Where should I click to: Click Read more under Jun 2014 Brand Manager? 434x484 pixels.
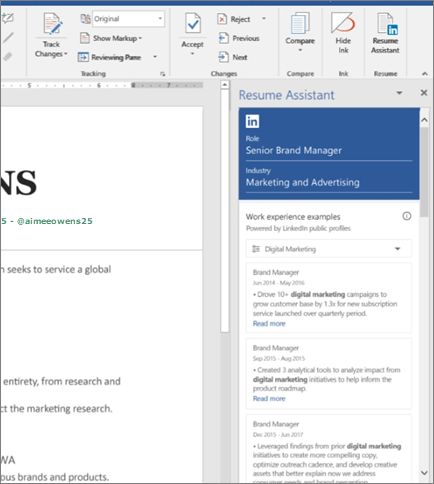pos(269,324)
